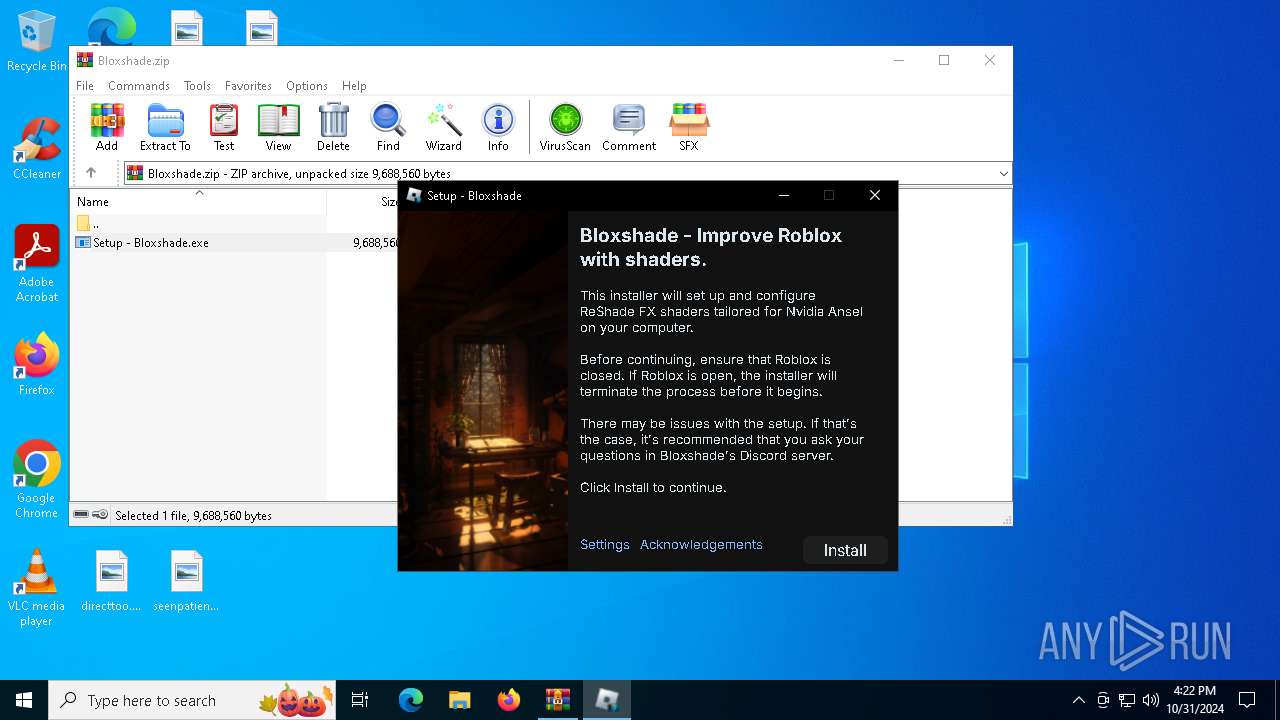Open the taskbar clock and date

click(x=1195, y=700)
